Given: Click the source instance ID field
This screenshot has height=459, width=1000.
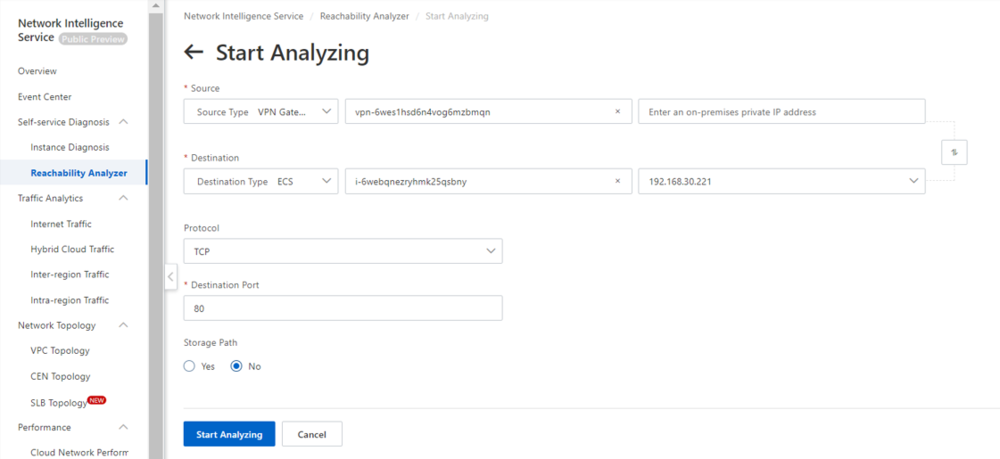Looking at the screenshot, I should pyautogui.click(x=488, y=112).
